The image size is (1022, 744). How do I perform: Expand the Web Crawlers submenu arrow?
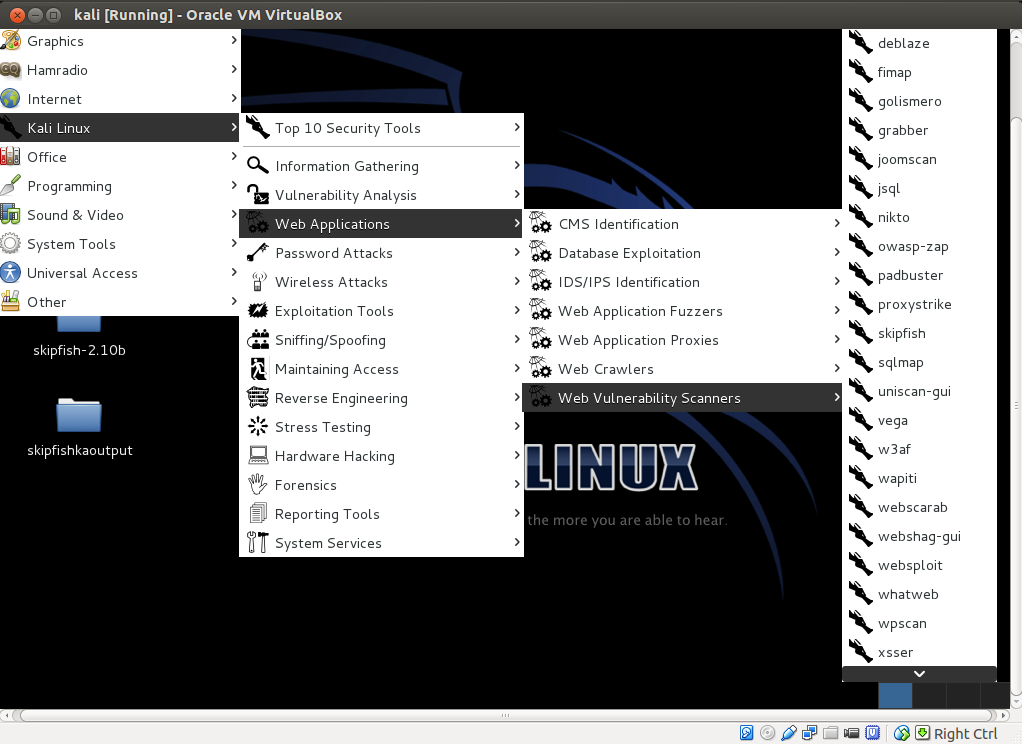click(x=837, y=368)
